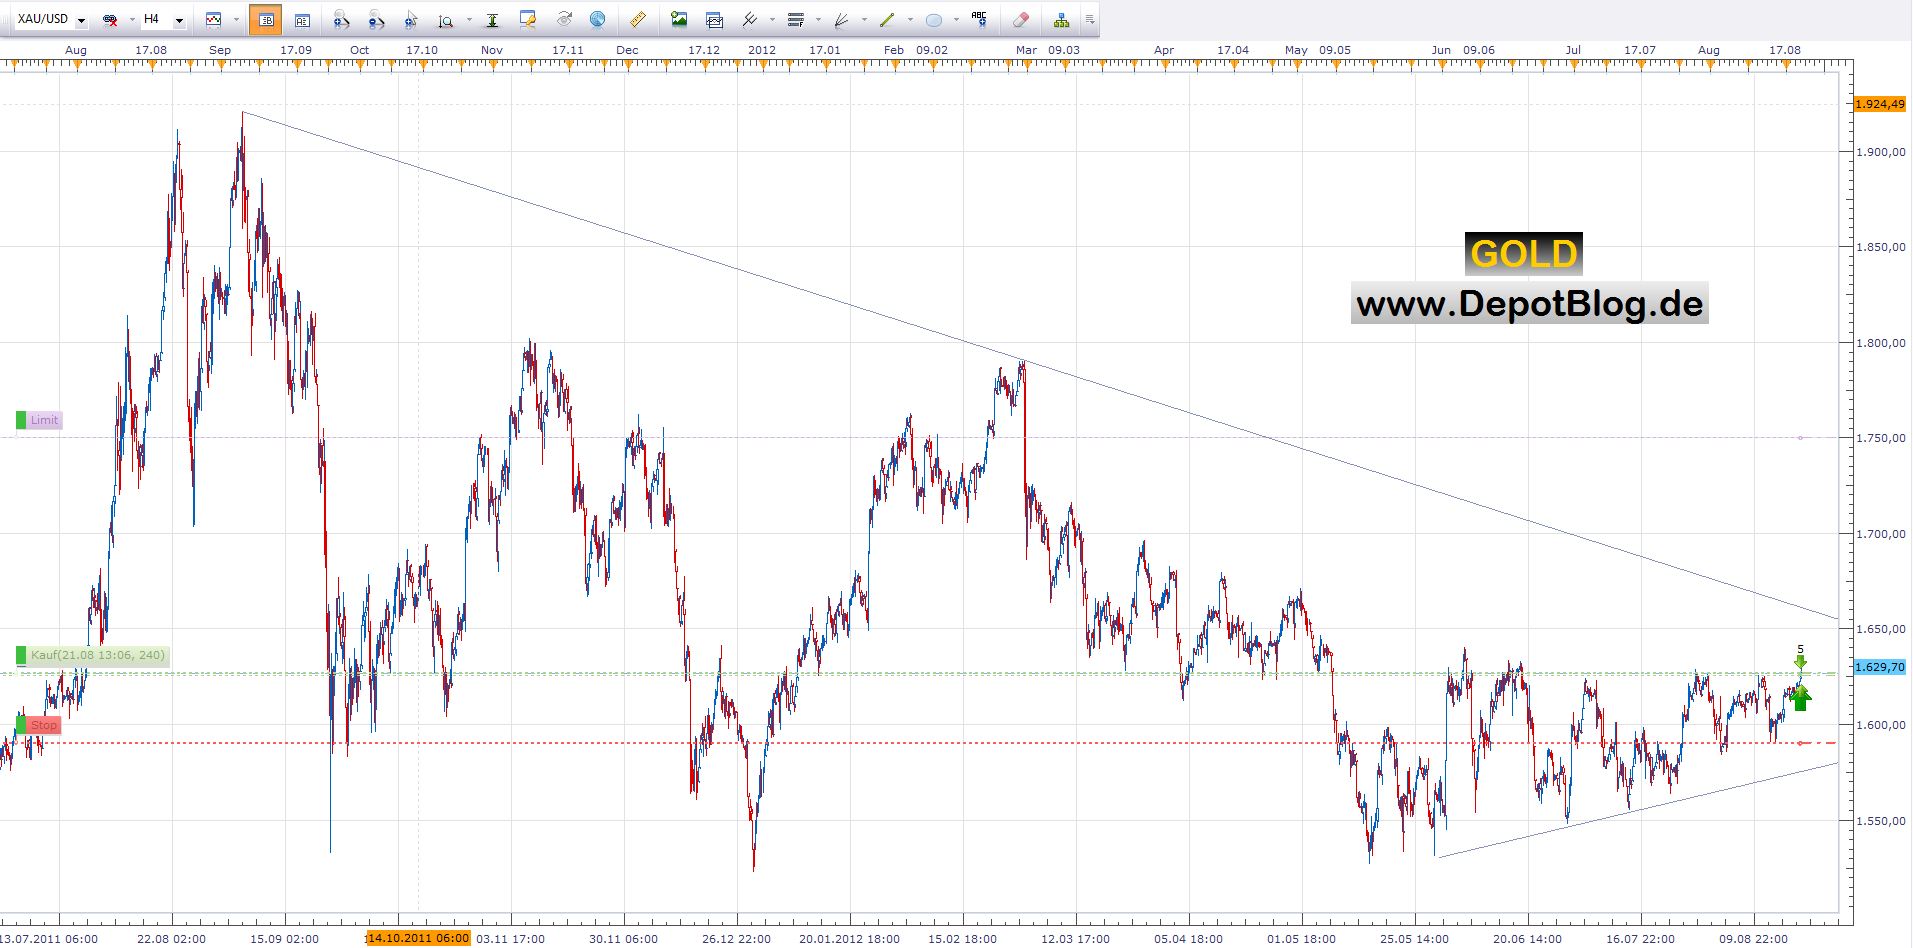Click the insert image icon
This screenshot has width=1913, height=948.
tap(679, 19)
